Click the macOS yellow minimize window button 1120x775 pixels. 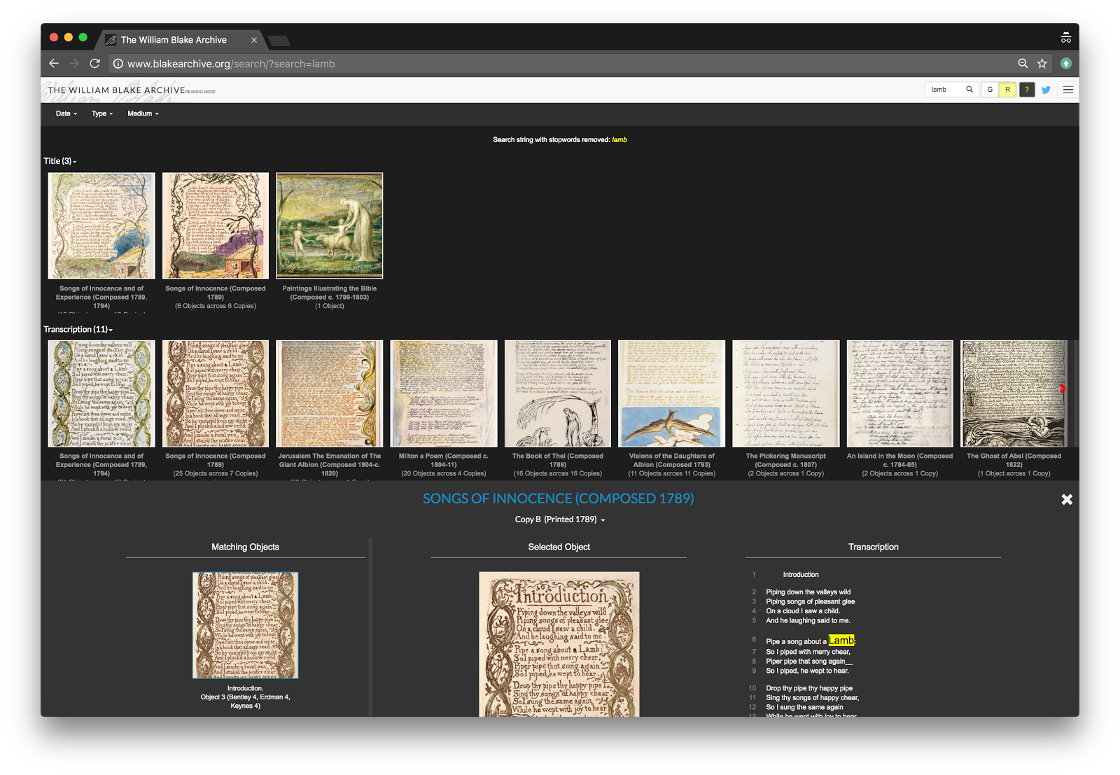(x=69, y=37)
